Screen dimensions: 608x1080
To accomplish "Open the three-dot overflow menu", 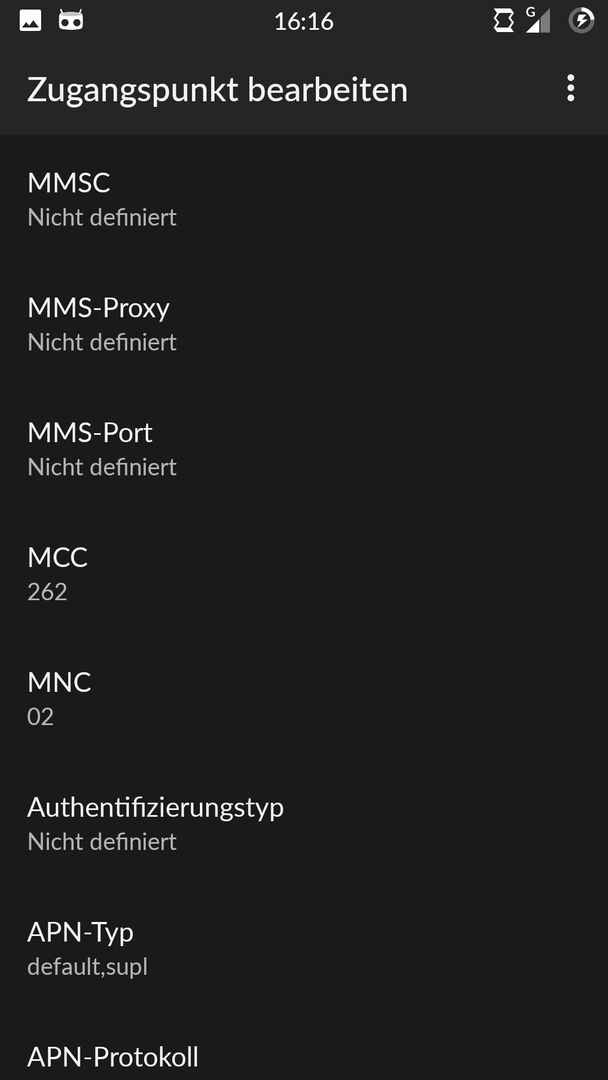I will [570, 89].
